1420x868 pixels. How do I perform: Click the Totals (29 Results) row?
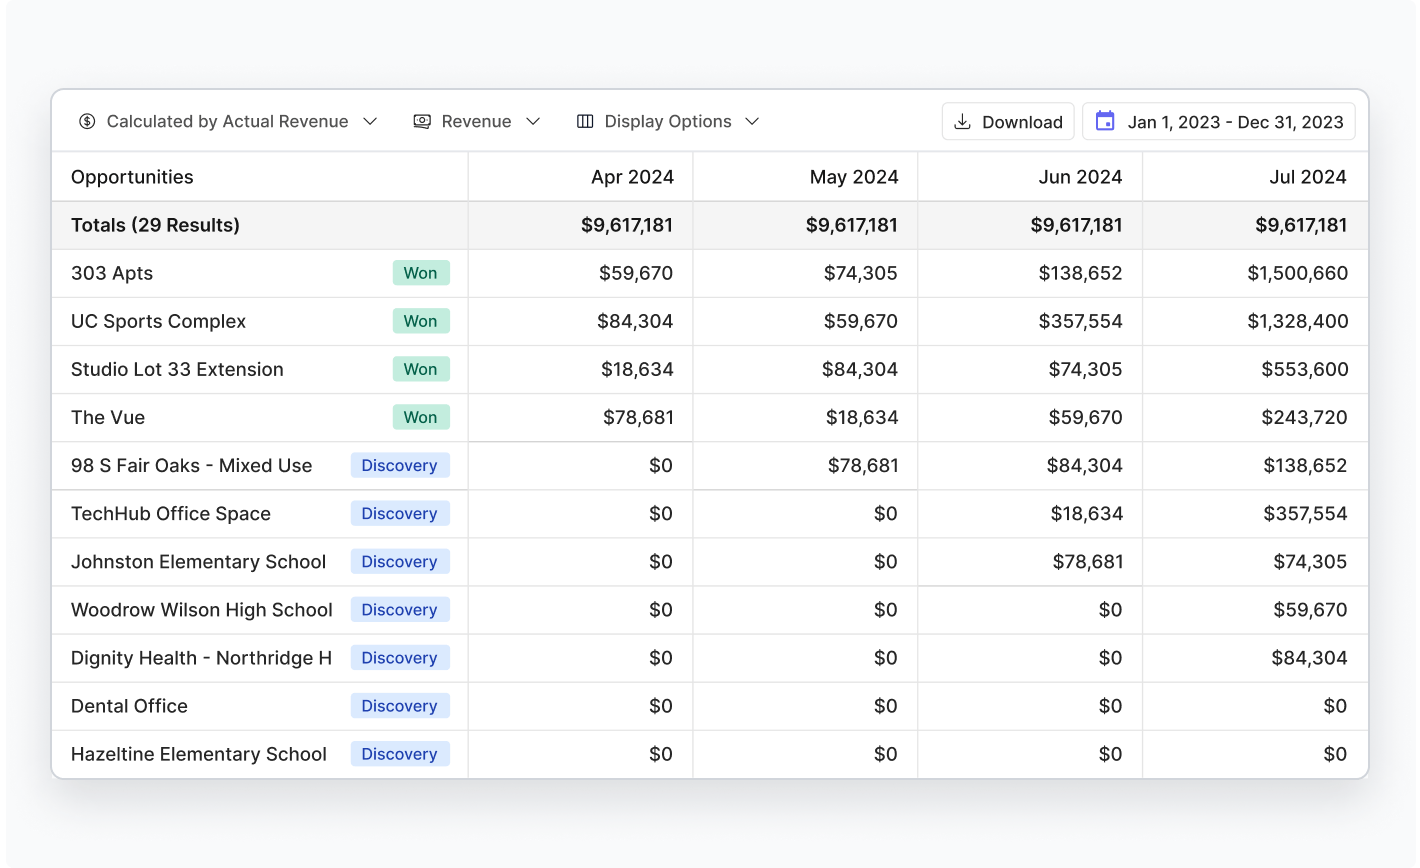coord(154,225)
